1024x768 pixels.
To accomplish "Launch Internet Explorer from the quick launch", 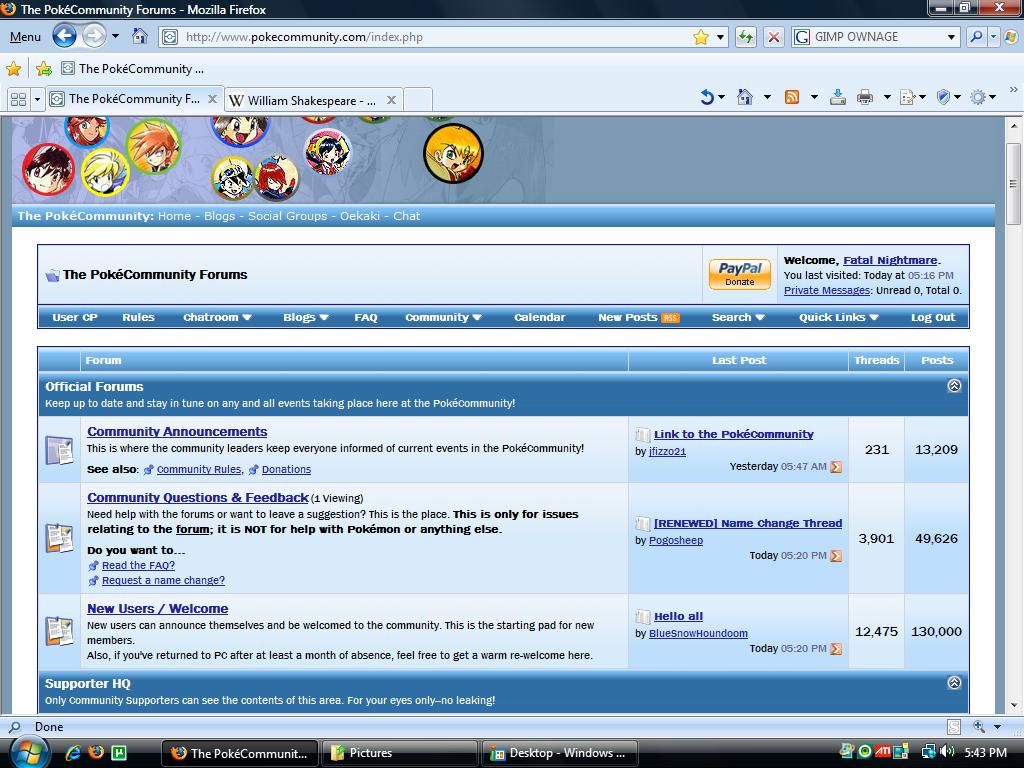I will [x=72, y=752].
